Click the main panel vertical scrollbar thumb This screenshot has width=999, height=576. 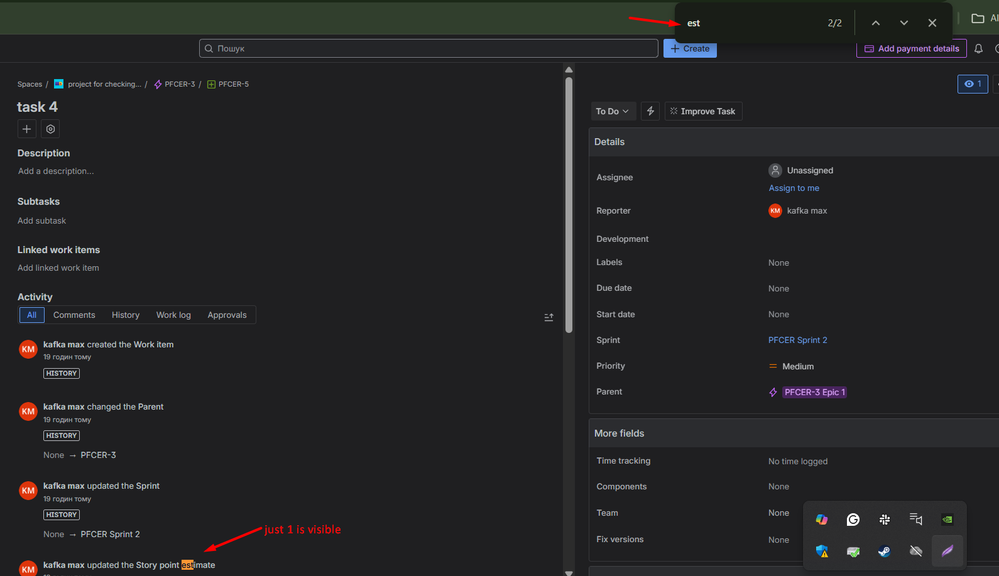pyautogui.click(x=569, y=205)
